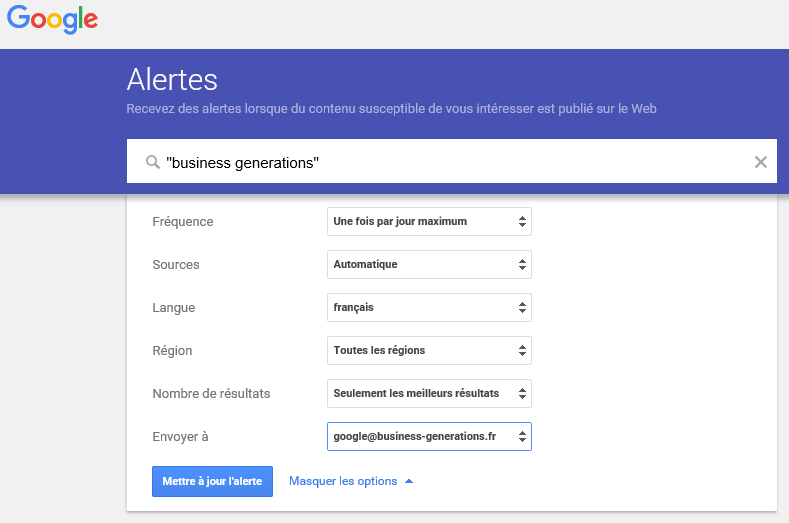This screenshot has height=523, width=789.
Task: Click the Google logo
Action: pos(52,20)
